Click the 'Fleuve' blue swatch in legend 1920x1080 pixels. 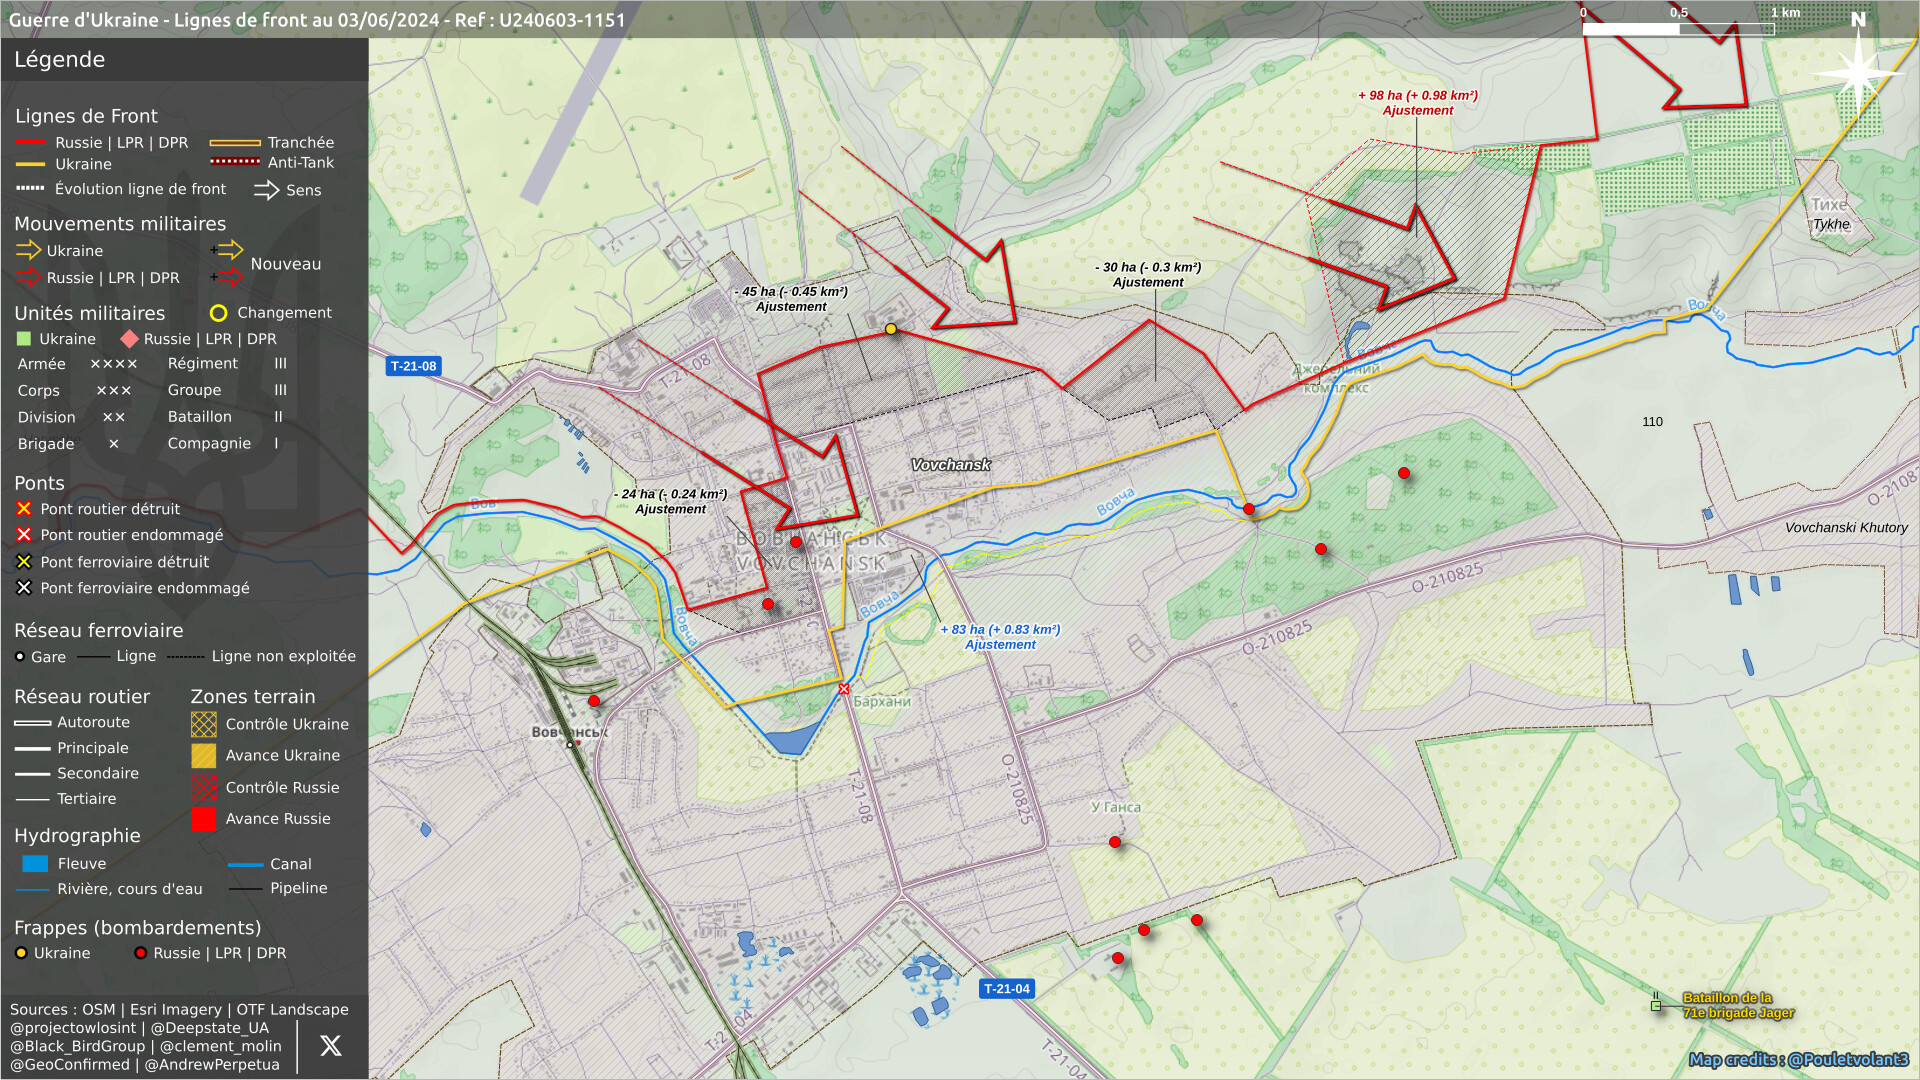click(x=35, y=864)
